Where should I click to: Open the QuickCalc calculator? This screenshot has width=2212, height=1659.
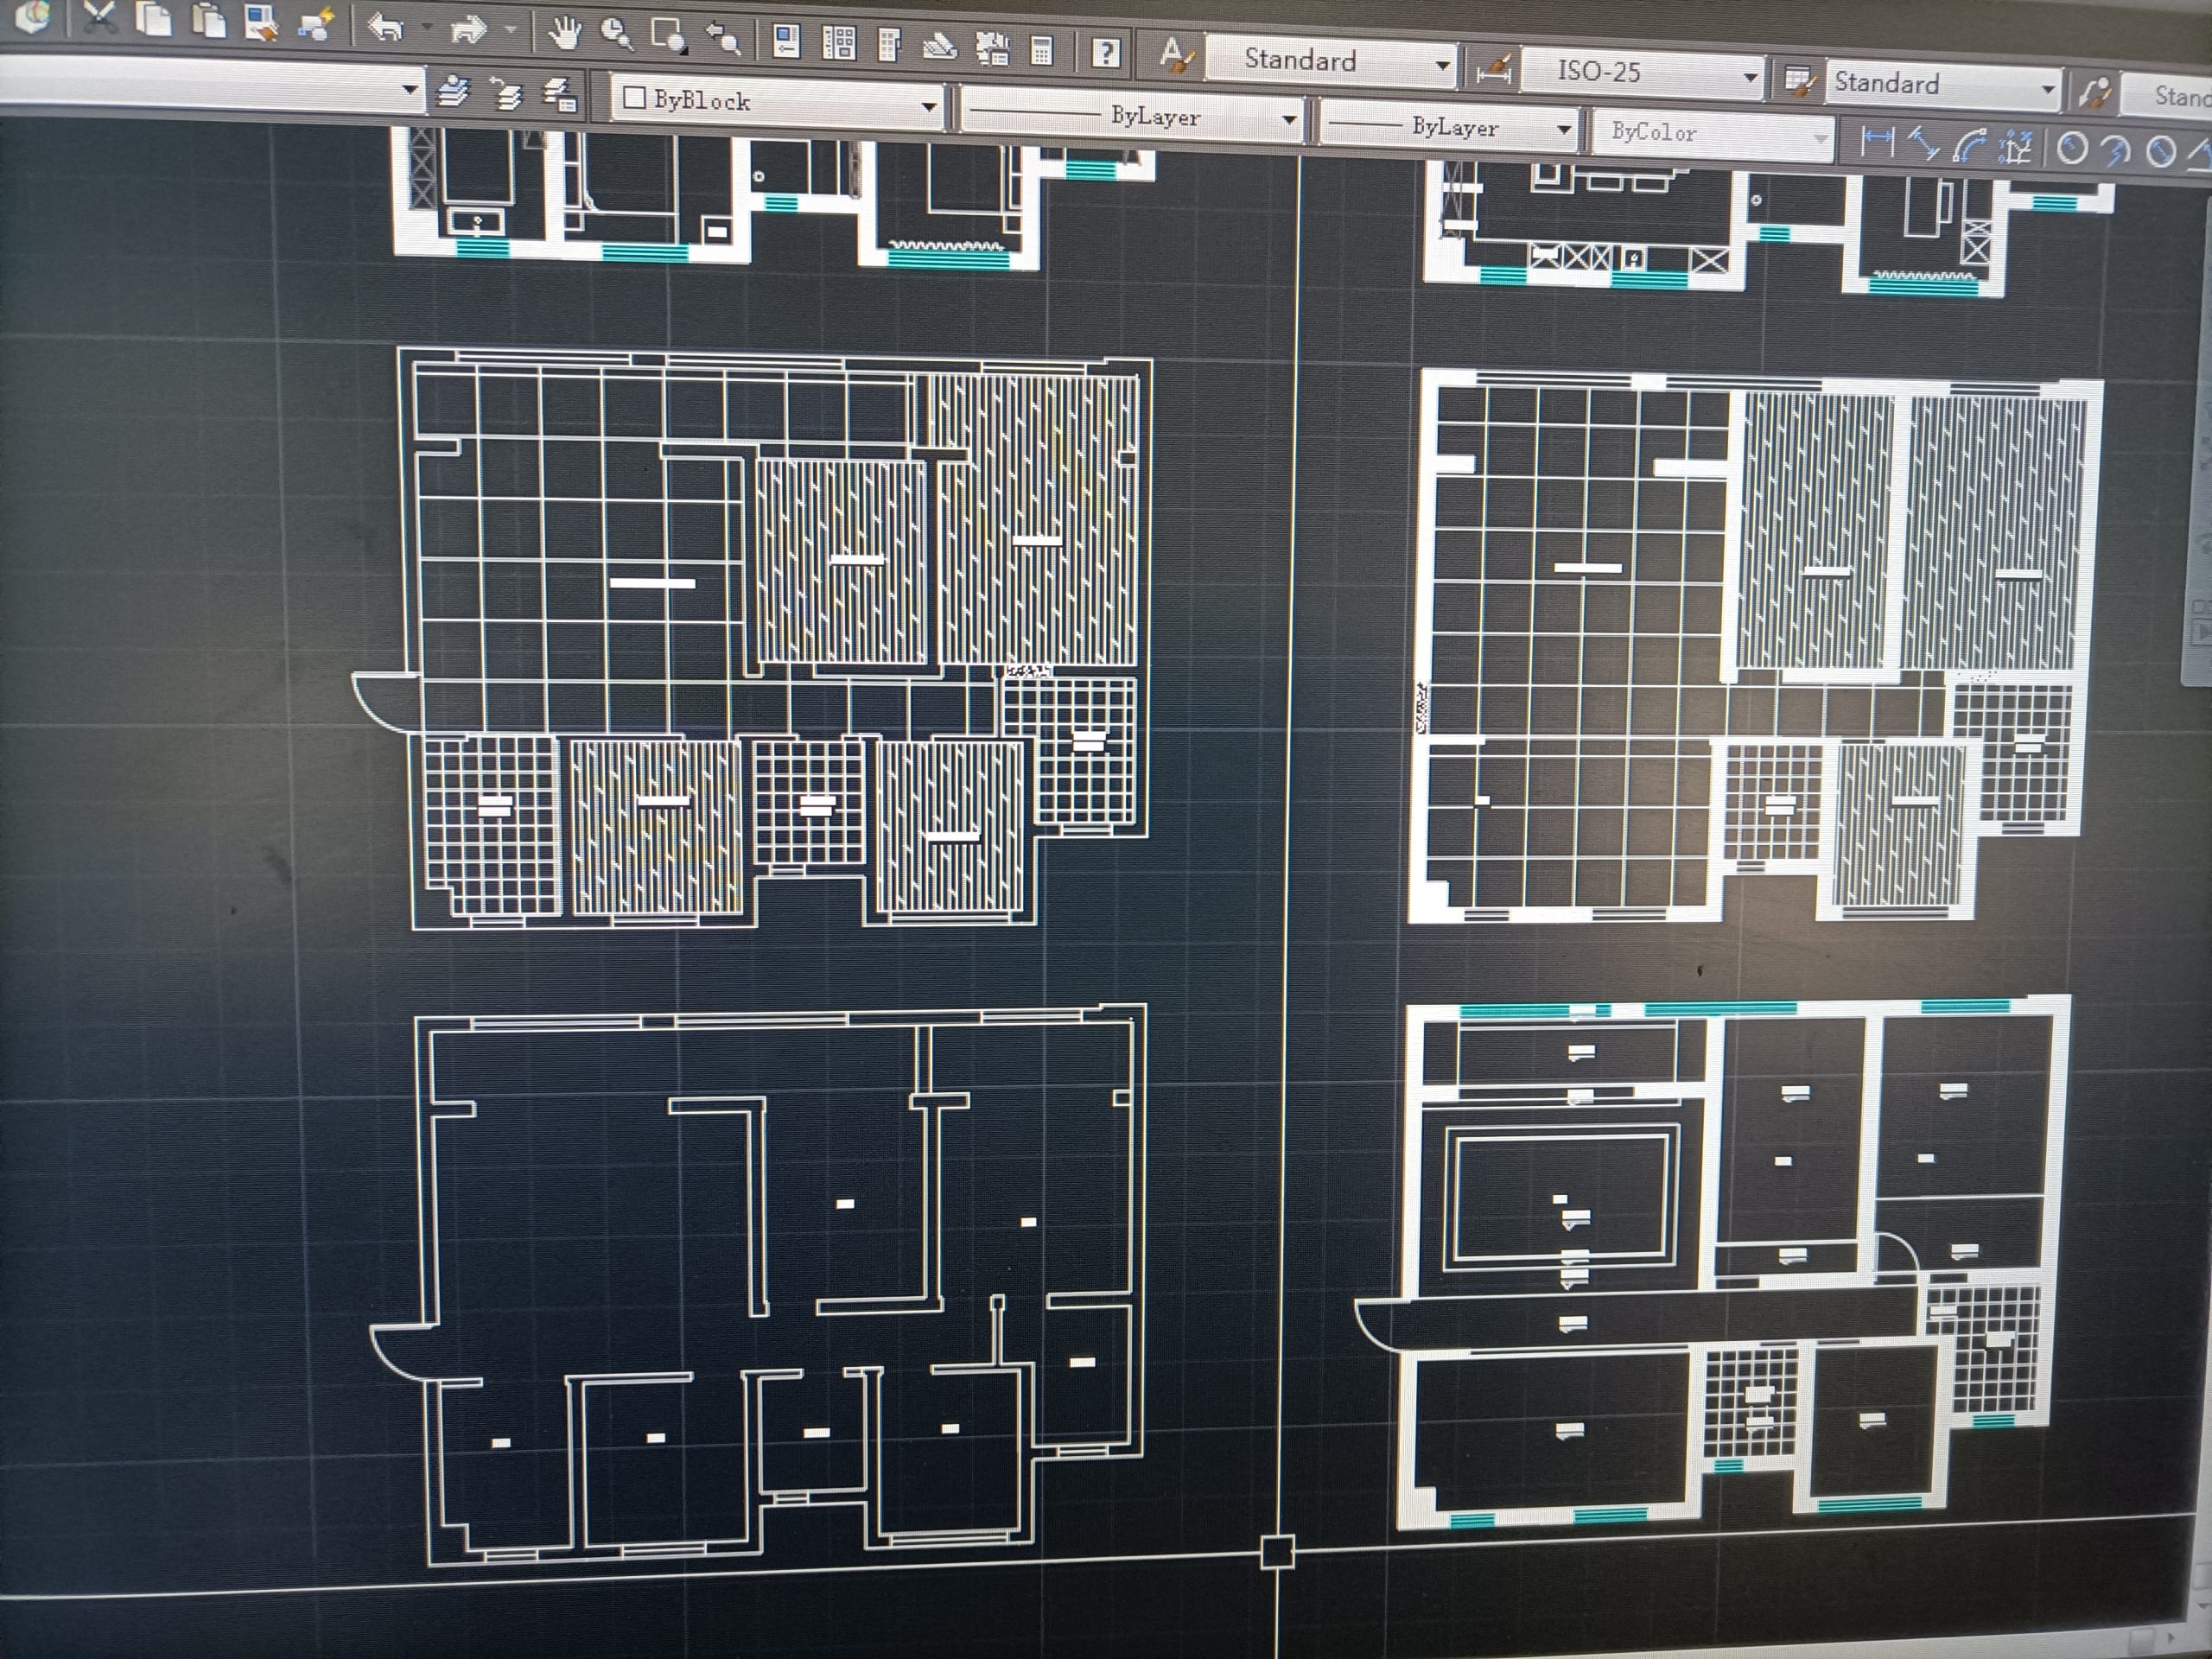coord(1041,49)
